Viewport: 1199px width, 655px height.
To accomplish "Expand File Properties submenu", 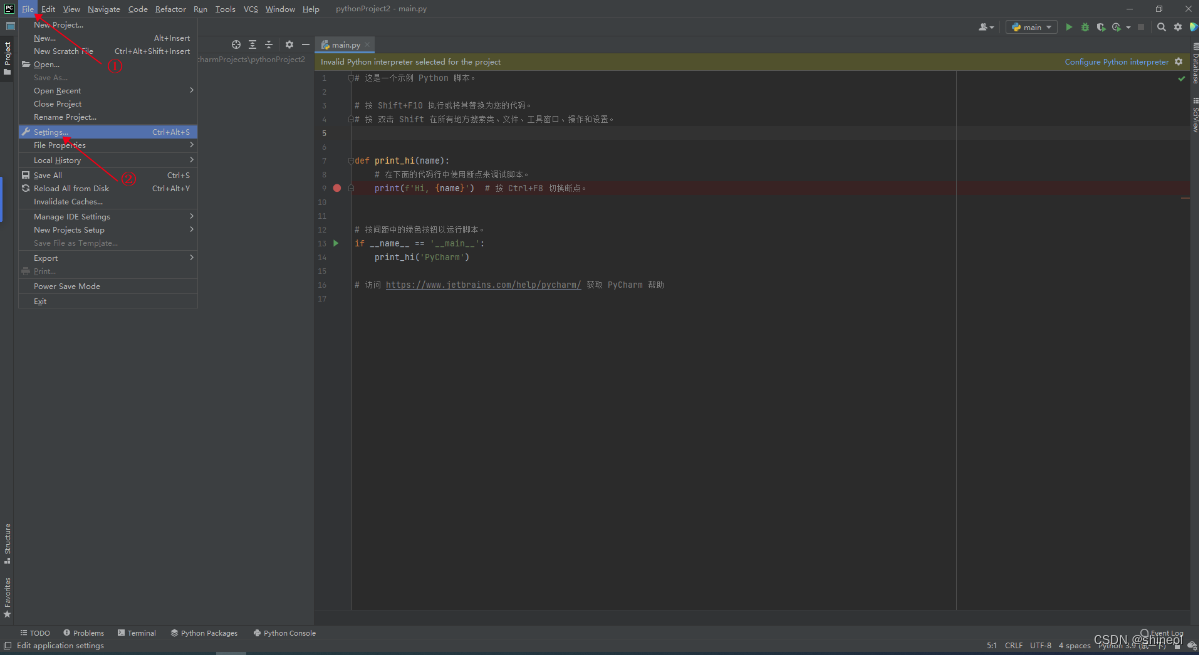I will 108,145.
